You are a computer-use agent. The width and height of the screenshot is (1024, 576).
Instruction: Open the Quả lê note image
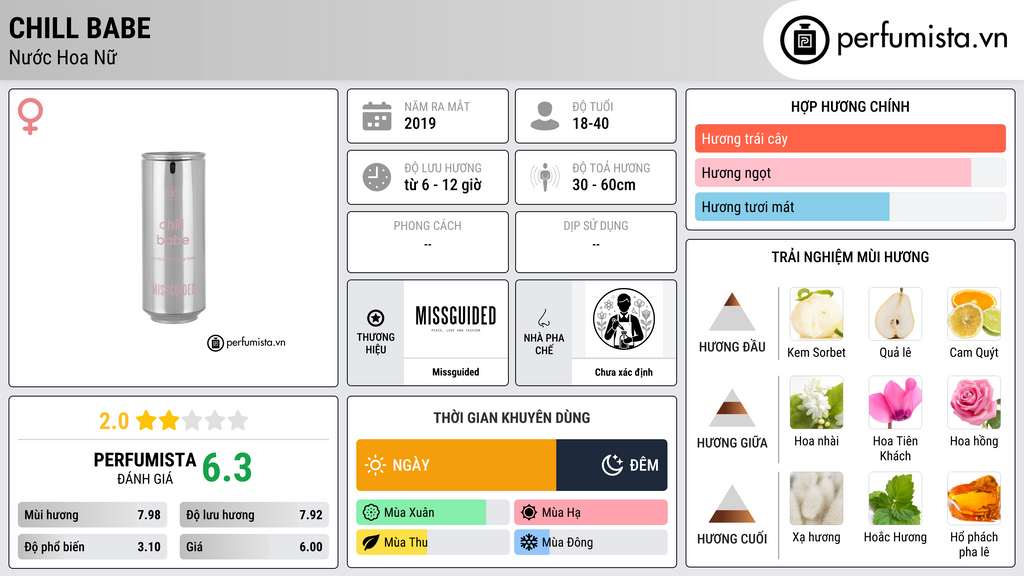895,313
